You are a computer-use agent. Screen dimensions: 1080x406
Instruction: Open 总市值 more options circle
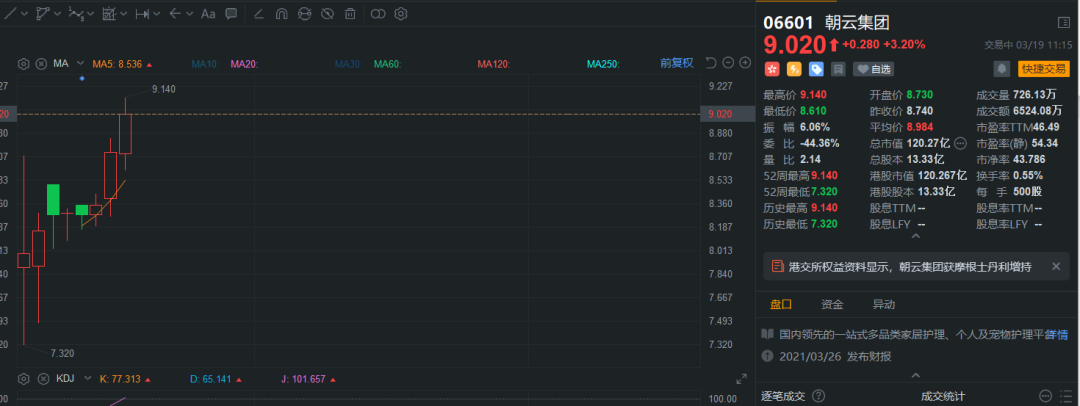[x=960, y=143]
